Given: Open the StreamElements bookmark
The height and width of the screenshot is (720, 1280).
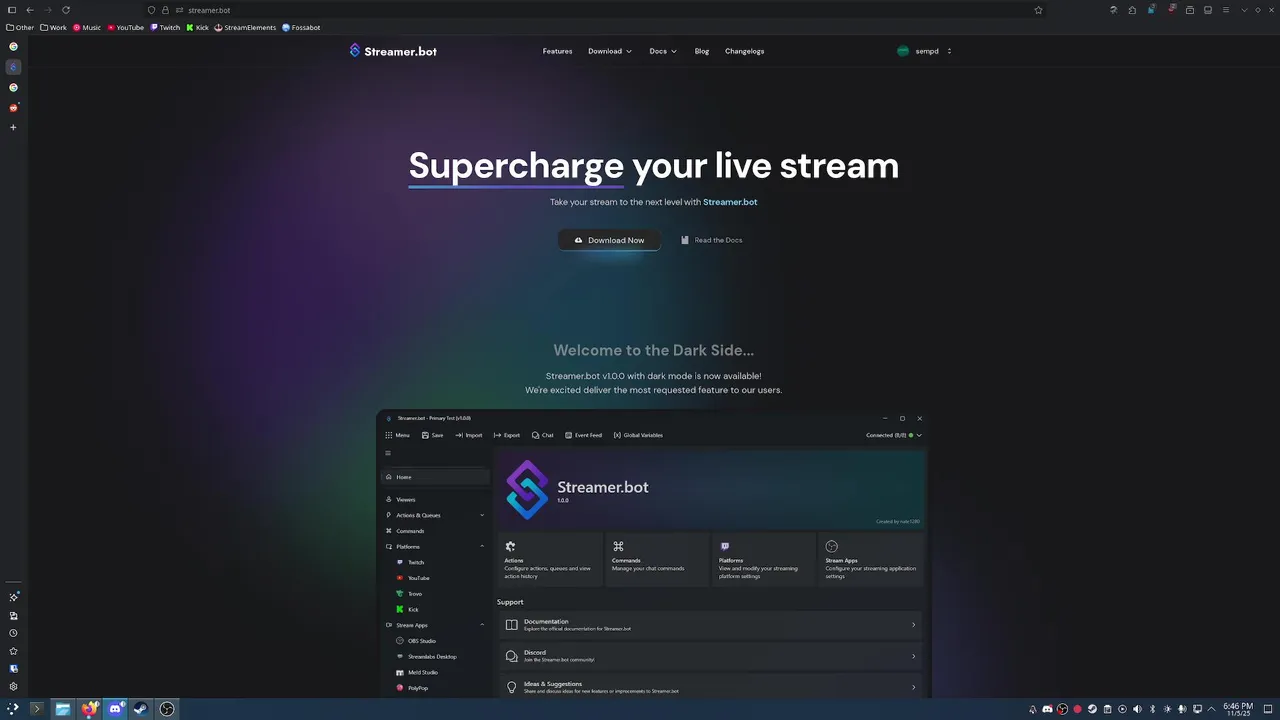Looking at the screenshot, I should coord(245,28).
